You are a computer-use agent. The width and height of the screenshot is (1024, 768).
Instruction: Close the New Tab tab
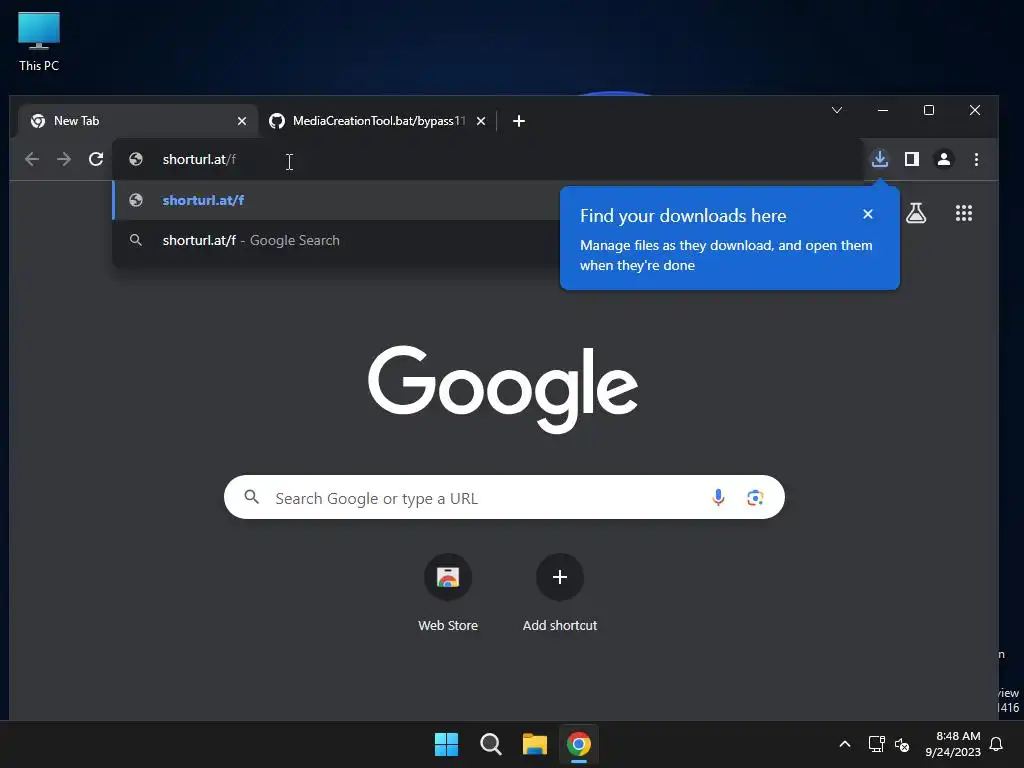click(242, 121)
